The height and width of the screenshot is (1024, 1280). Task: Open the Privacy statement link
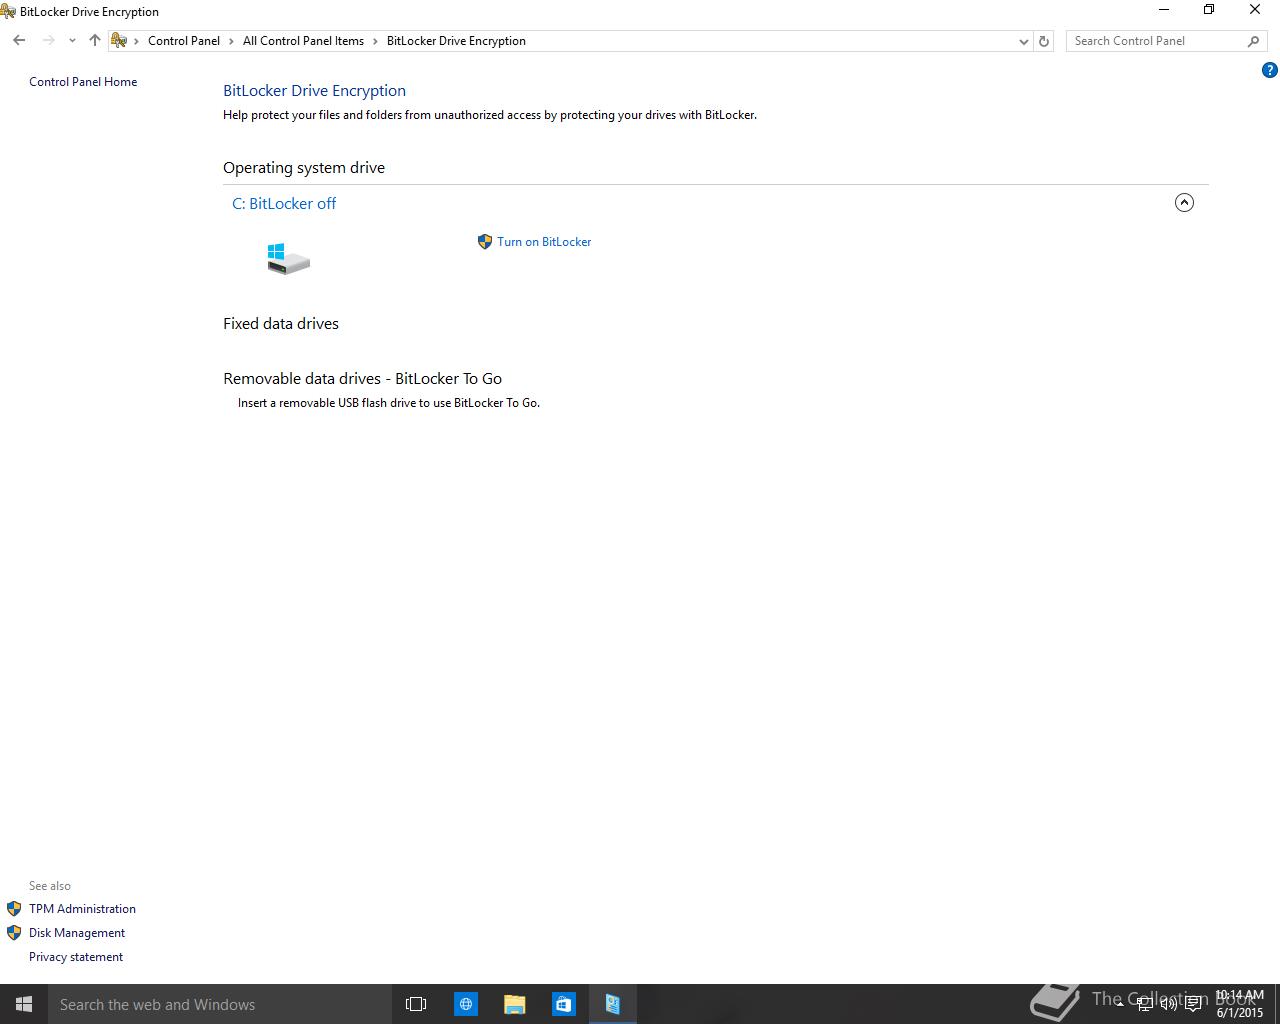[x=76, y=957]
